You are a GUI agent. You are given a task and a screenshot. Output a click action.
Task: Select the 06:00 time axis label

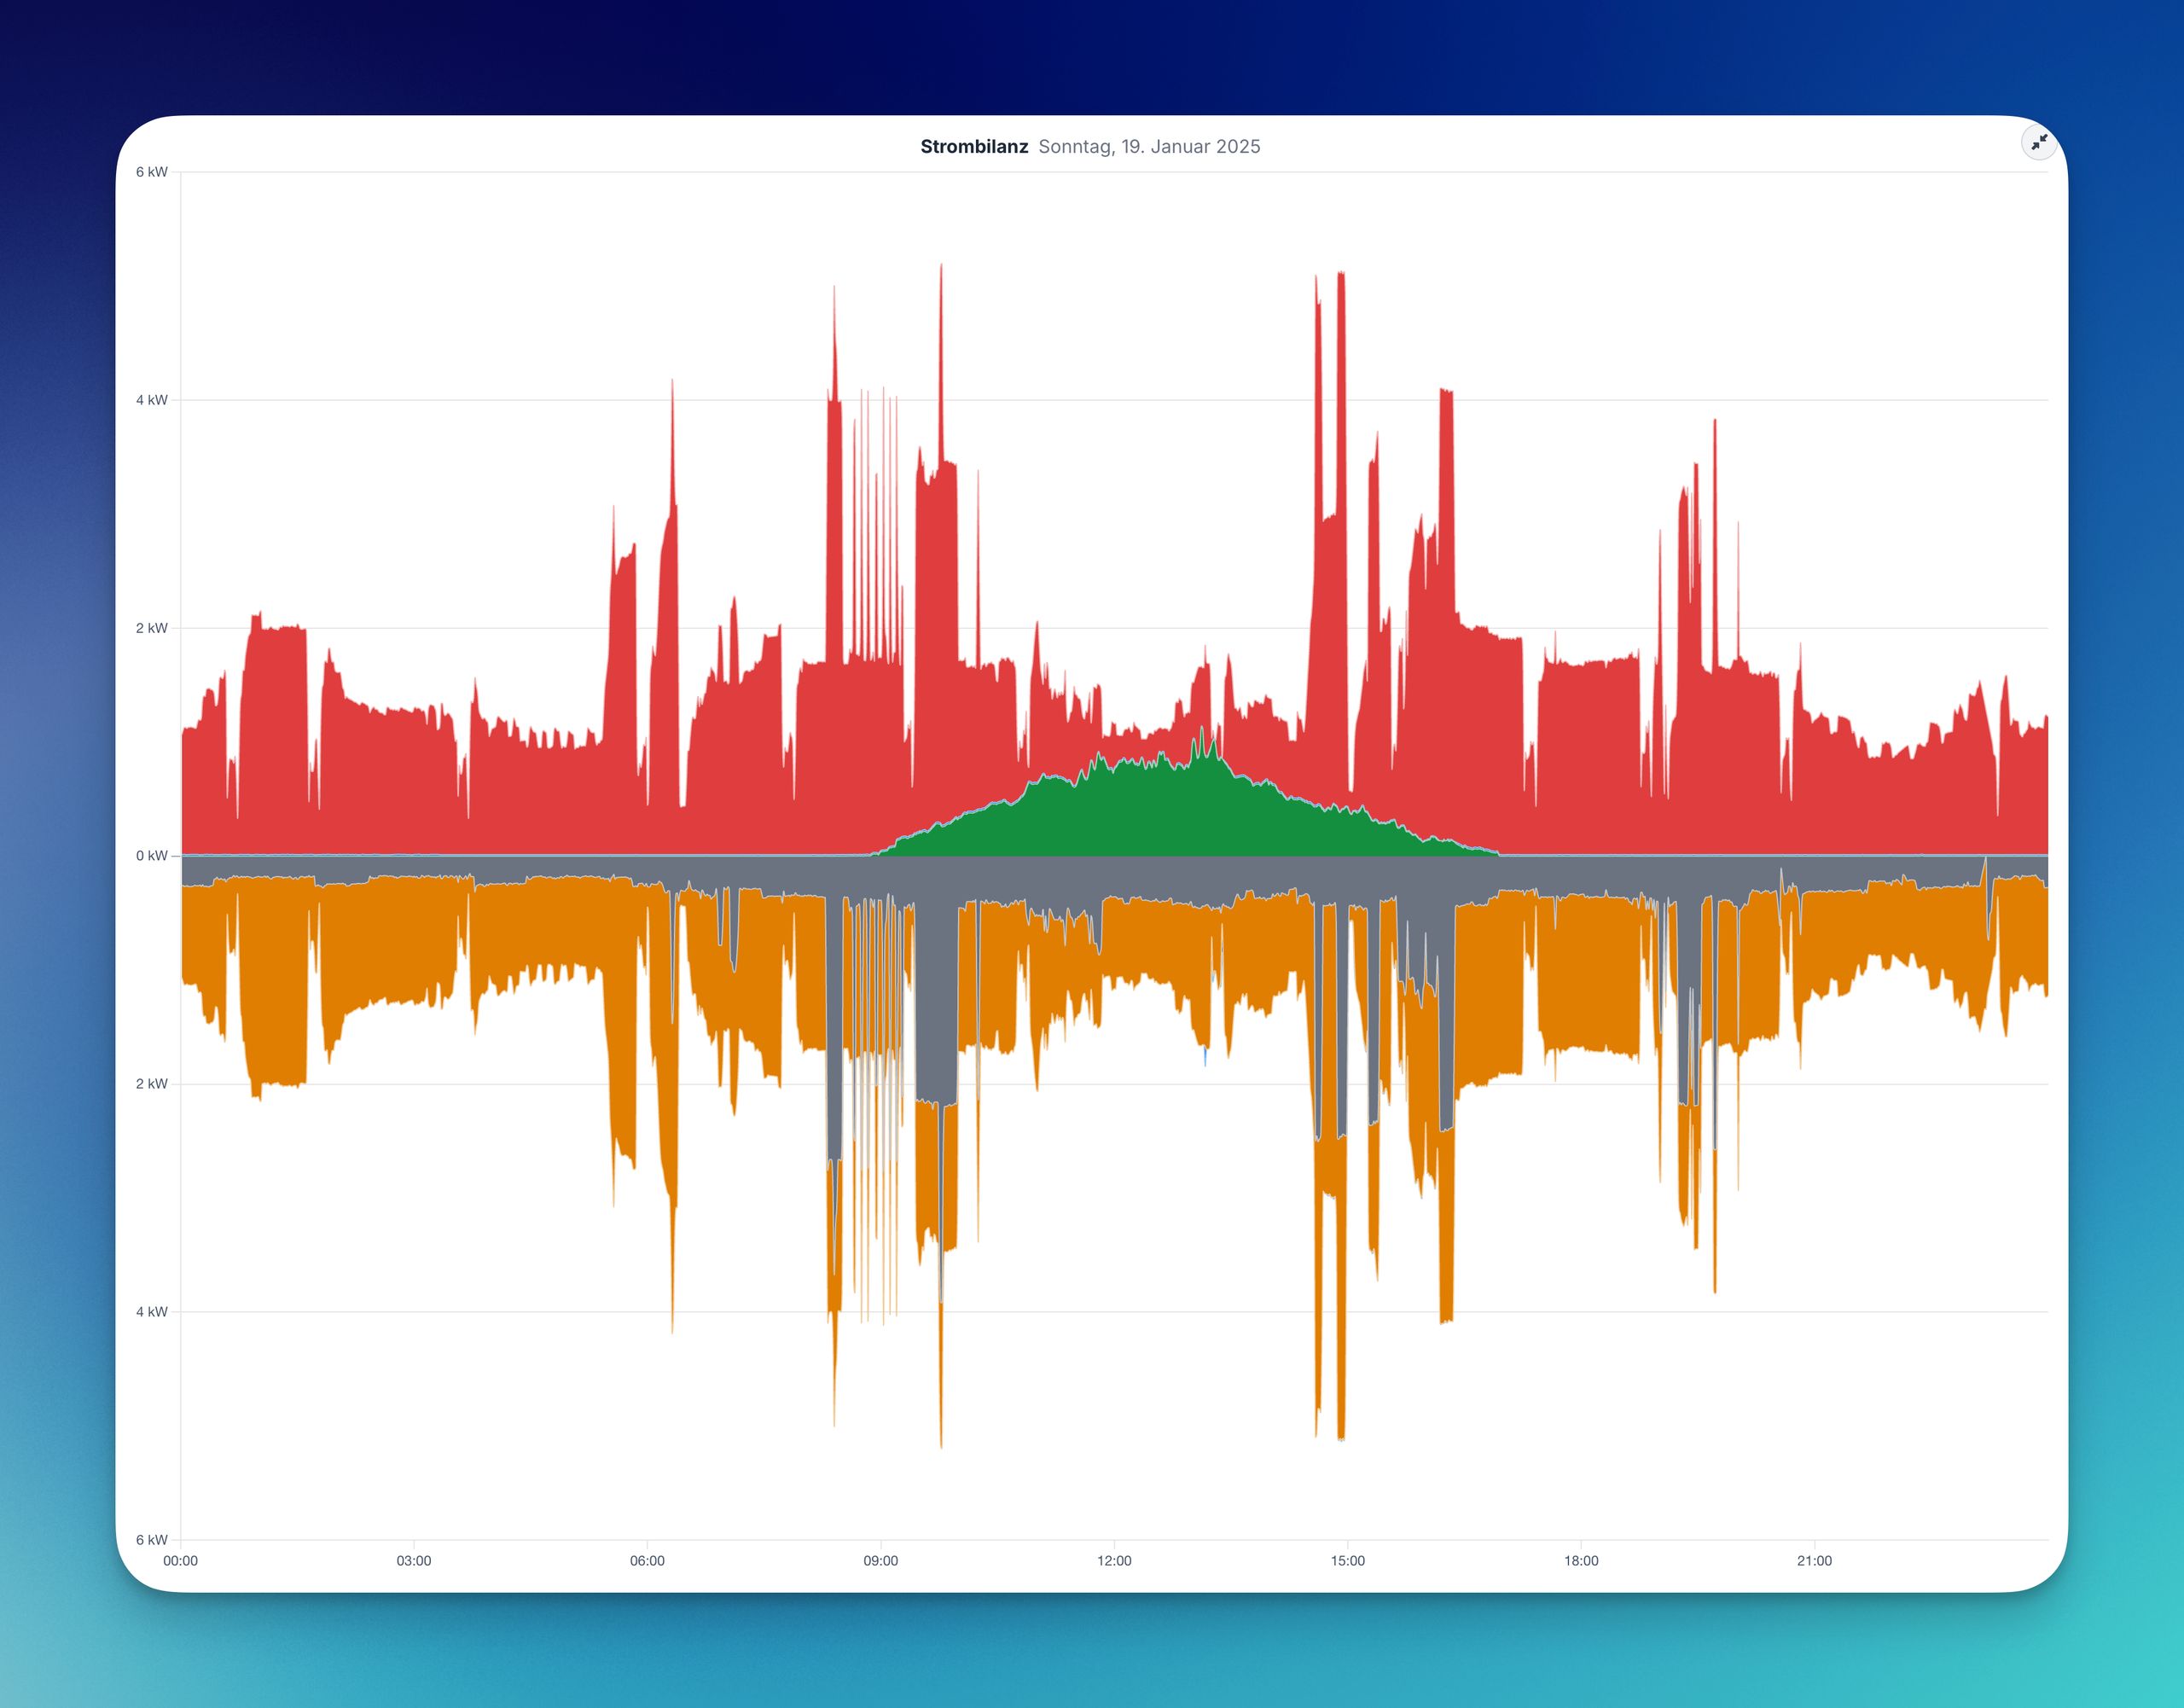click(x=647, y=1561)
